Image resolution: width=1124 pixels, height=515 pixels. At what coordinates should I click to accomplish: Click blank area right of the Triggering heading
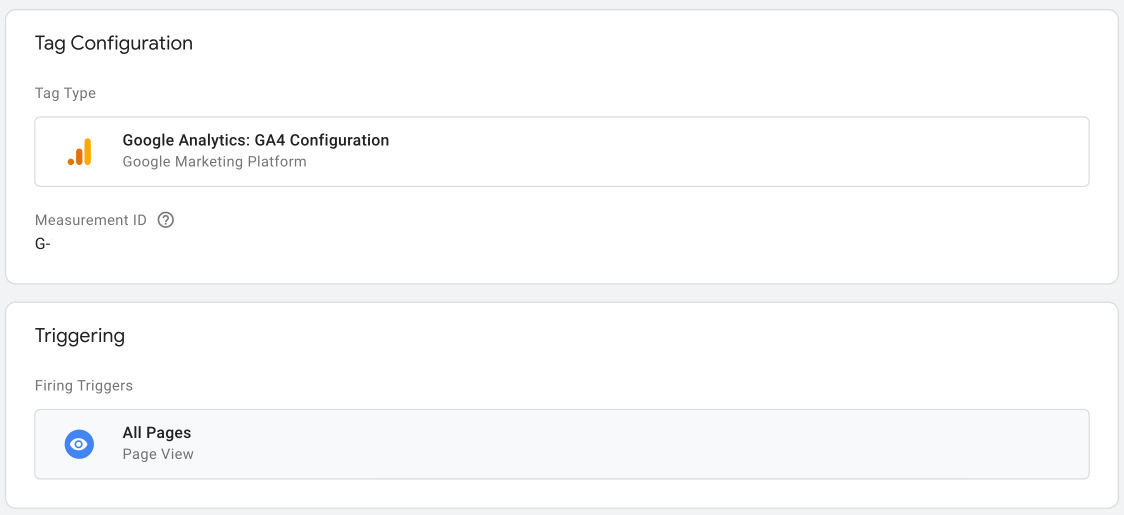point(600,336)
